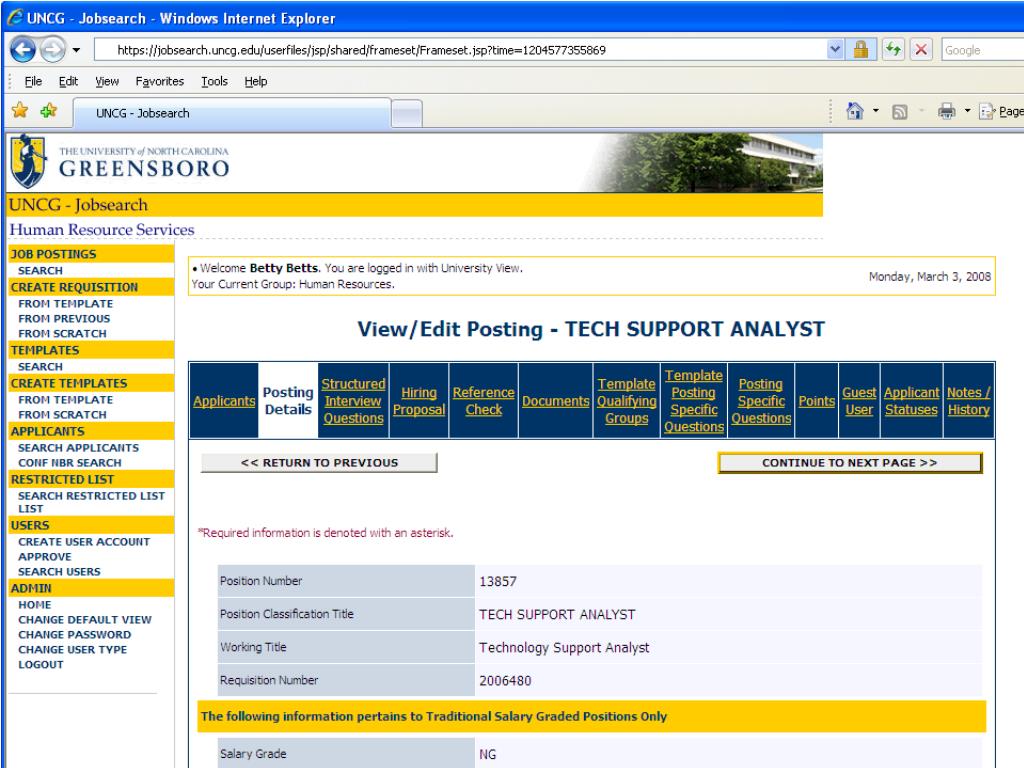Open the Page toolbar menu
This screenshot has height=768, width=1024.
coord(1002,112)
